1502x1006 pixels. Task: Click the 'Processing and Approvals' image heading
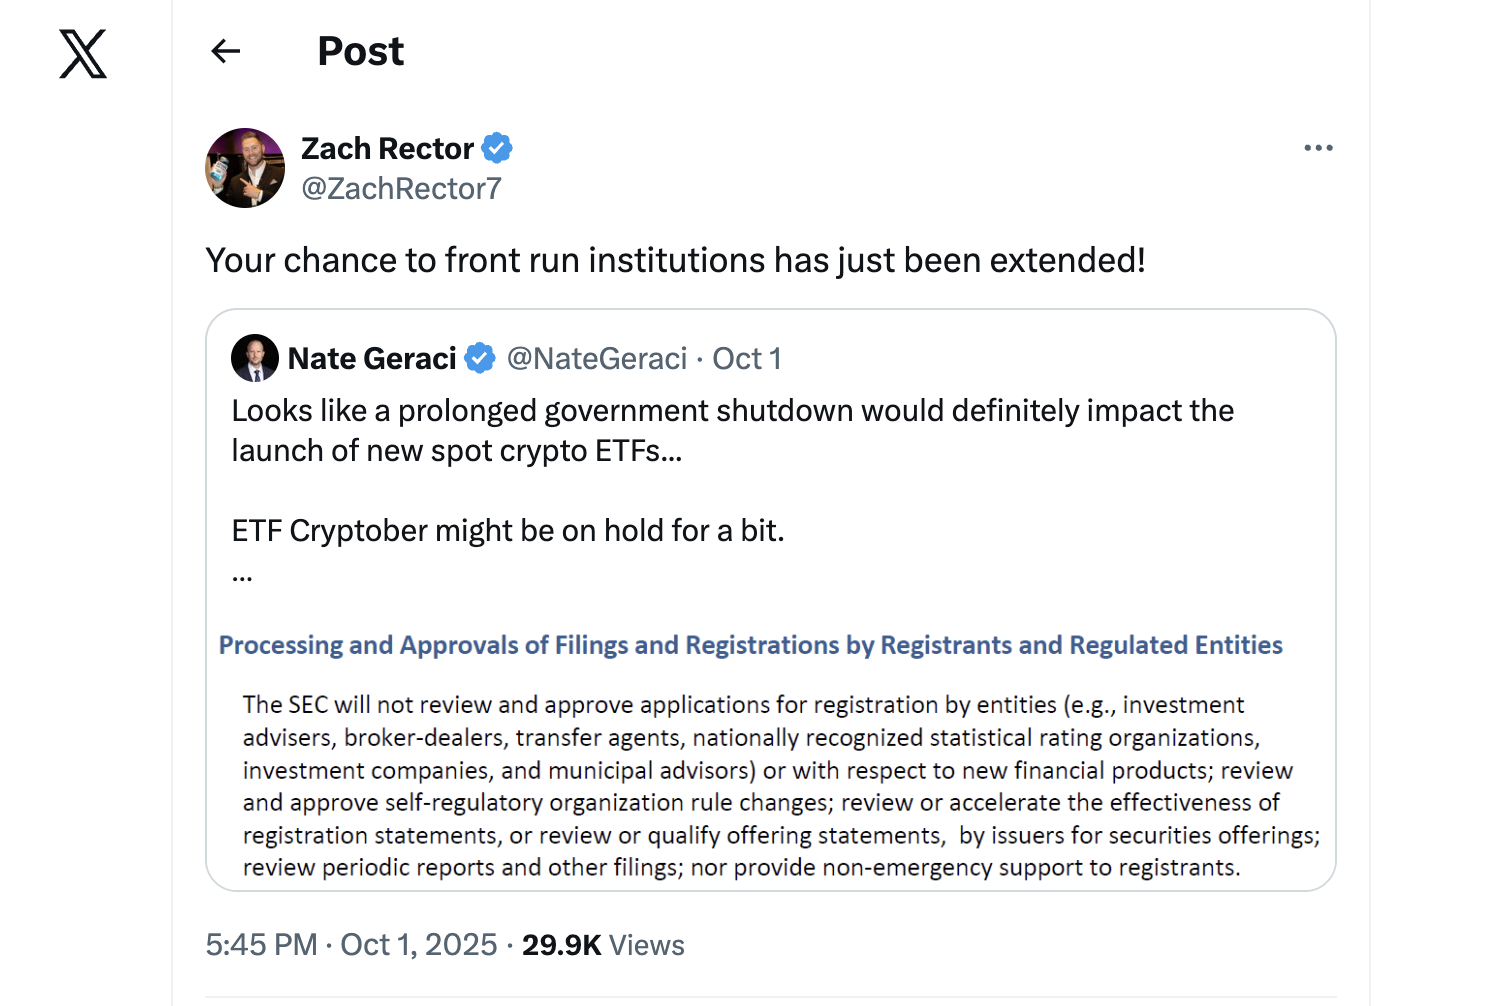[x=750, y=645]
